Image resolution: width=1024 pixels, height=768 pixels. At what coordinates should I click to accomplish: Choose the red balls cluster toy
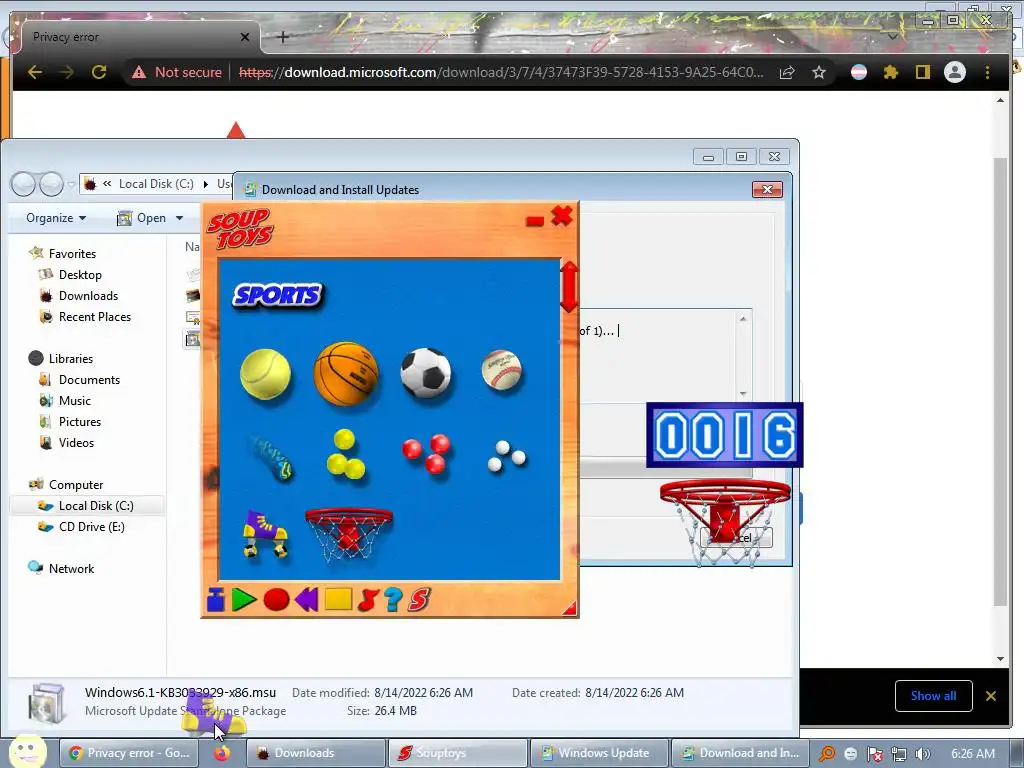(426, 453)
